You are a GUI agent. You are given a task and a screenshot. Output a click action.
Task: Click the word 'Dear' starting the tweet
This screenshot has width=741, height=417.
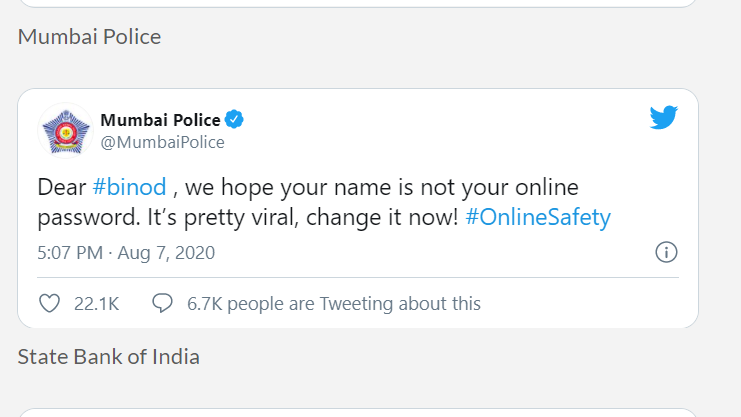coord(61,187)
